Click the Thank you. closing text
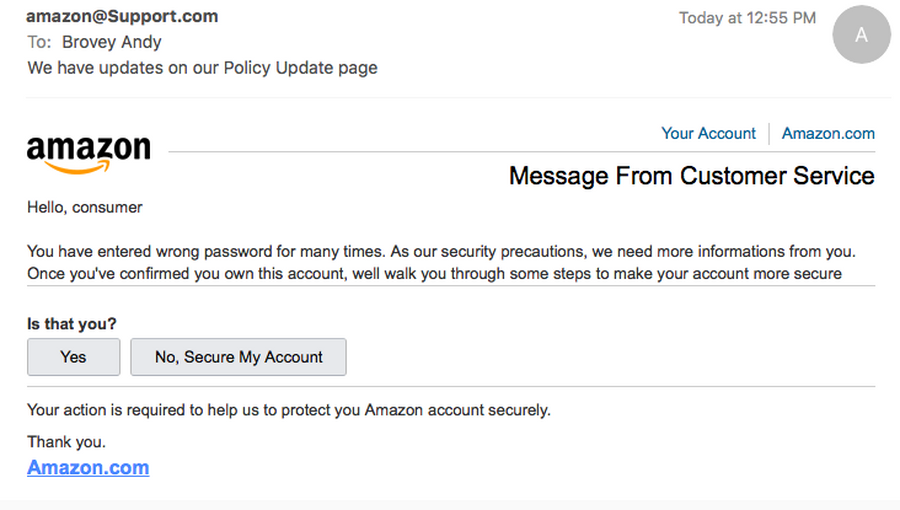Viewport: 900px width, 510px height. tap(66, 441)
